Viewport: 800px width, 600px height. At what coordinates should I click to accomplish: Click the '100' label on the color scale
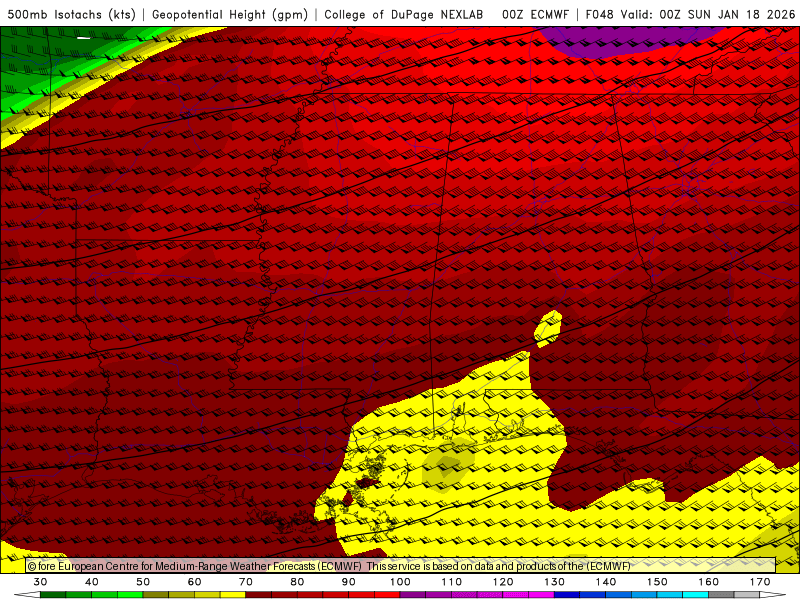click(x=400, y=582)
